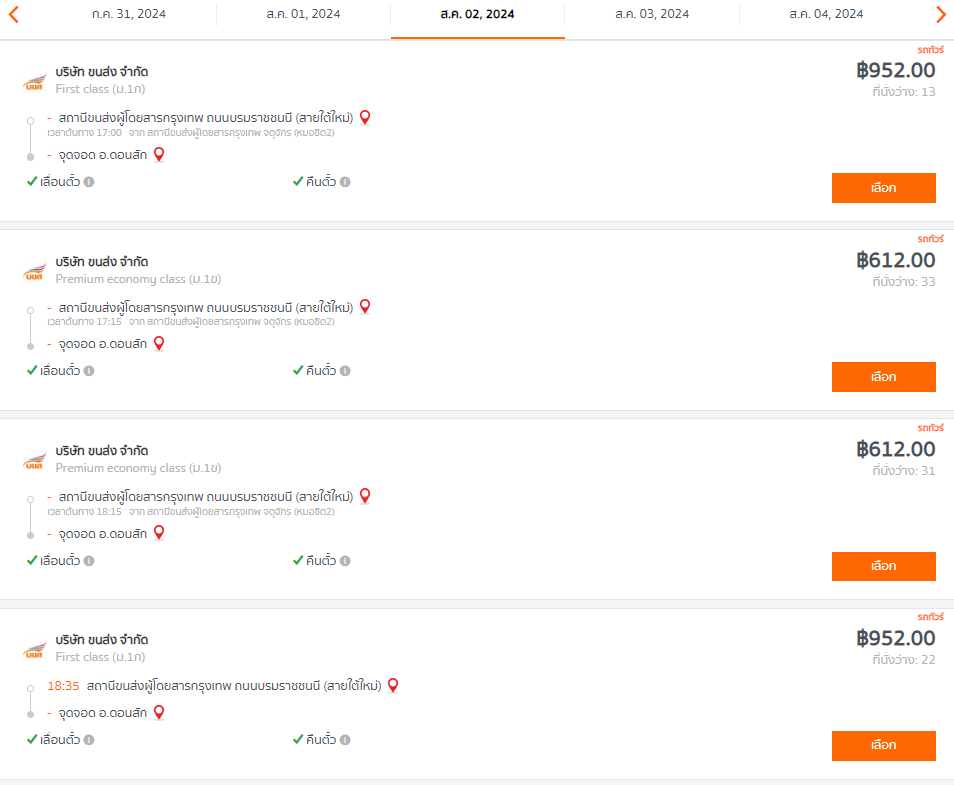Select the 18:15 Premium economy trip
The width and height of the screenshot is (954, 785).
(883, 567)
